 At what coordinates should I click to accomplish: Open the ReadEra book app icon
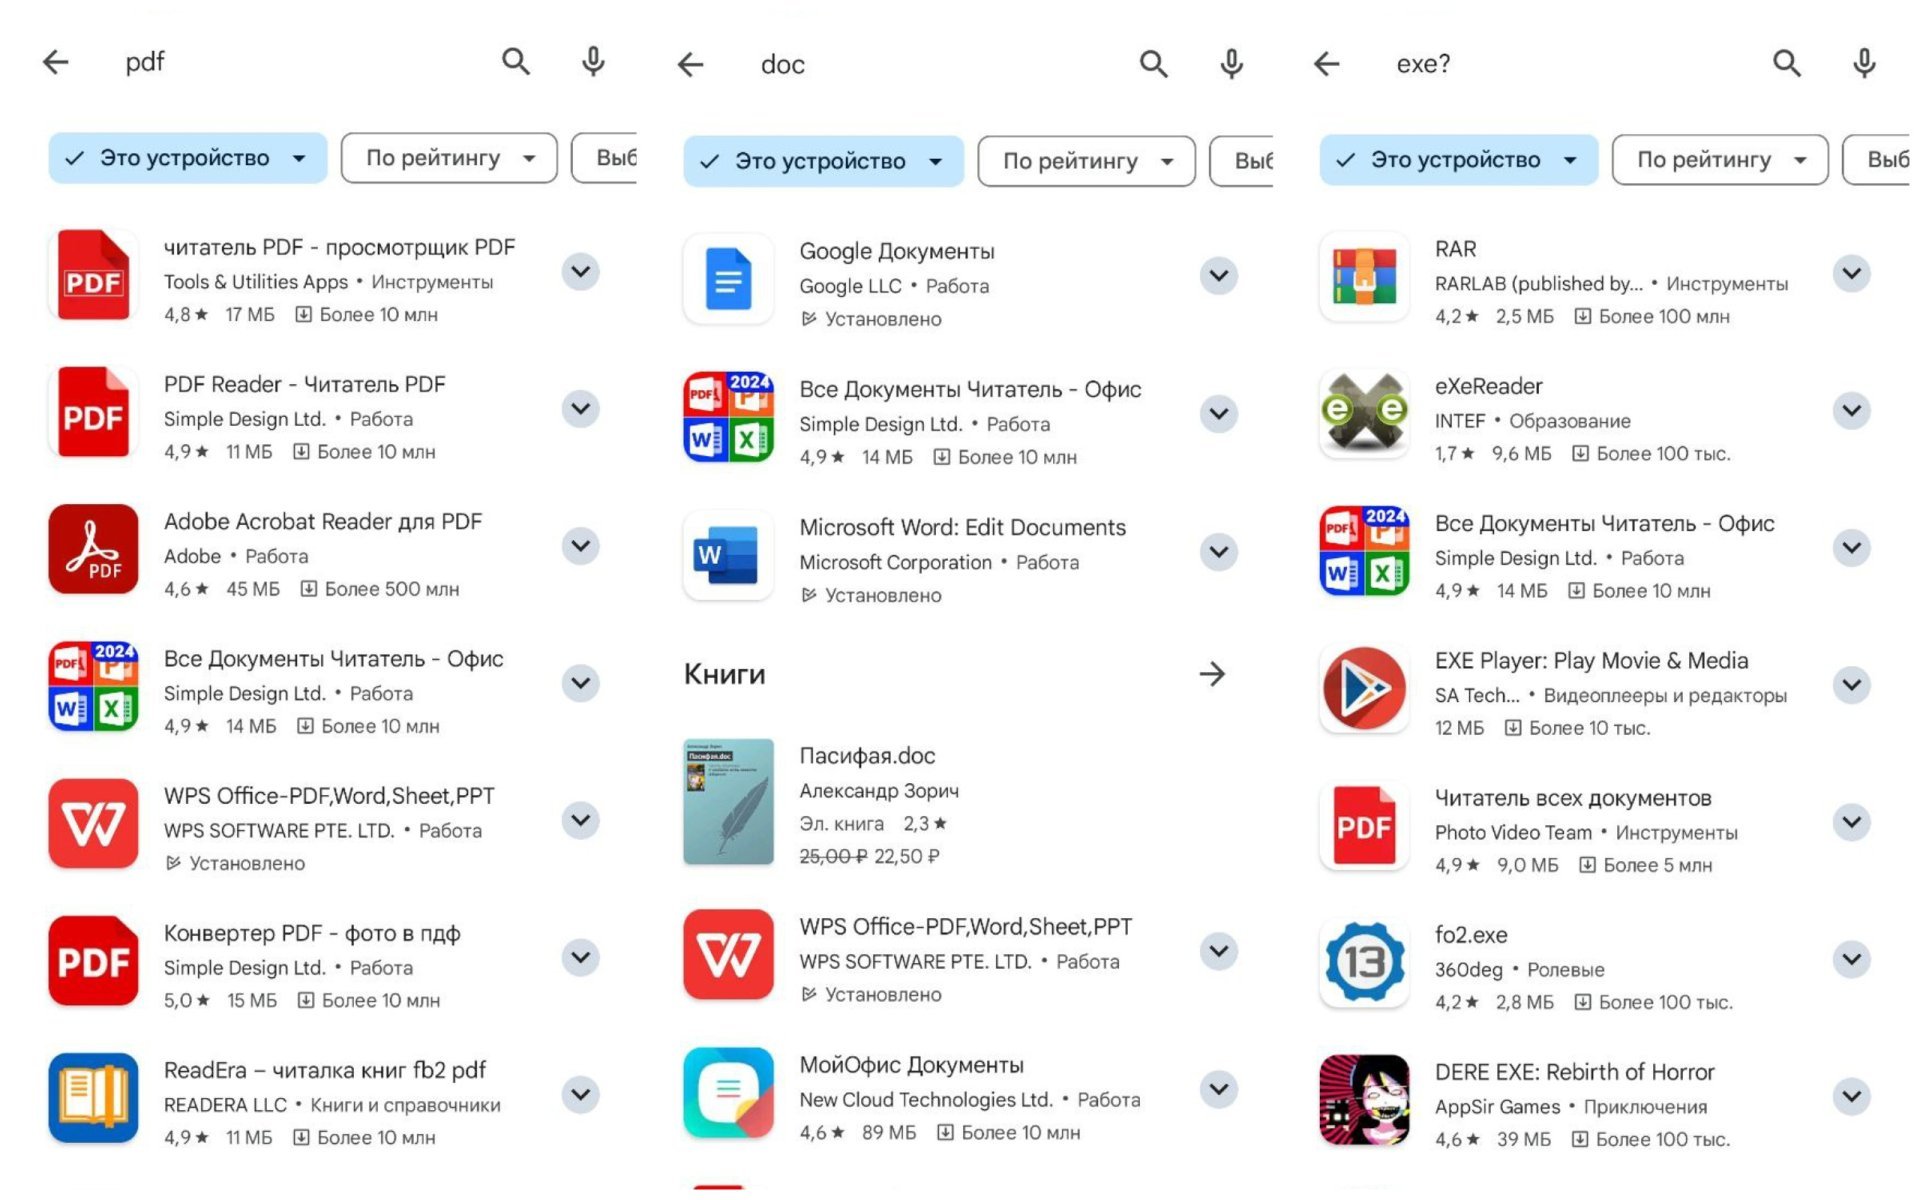pyautogui.click(x=93, y=1098)
